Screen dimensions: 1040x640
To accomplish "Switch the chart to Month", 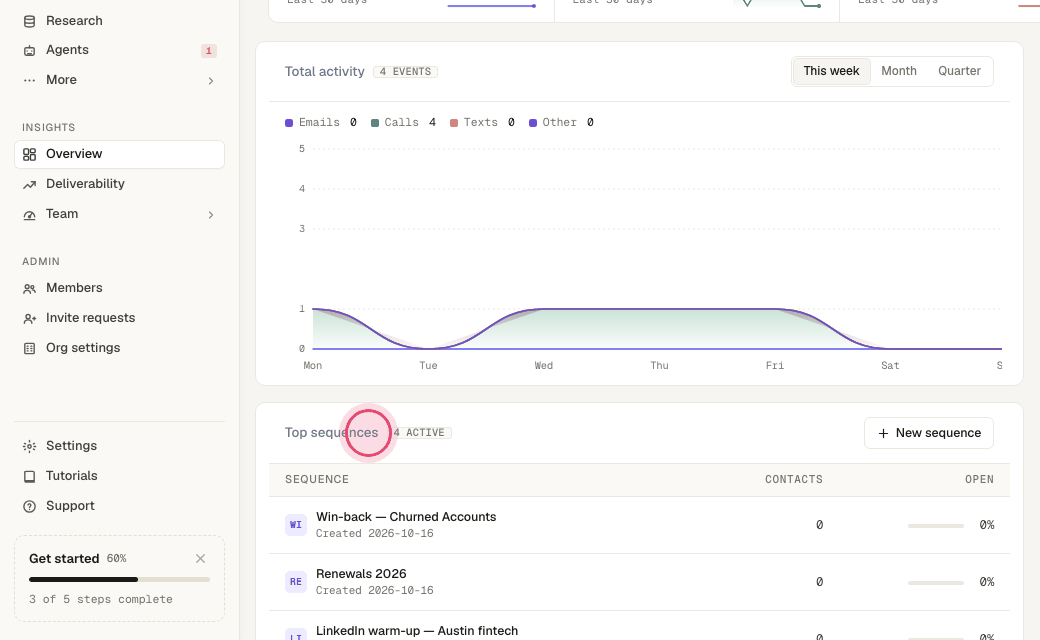I will pyautogui.click(x=899, y=71).
